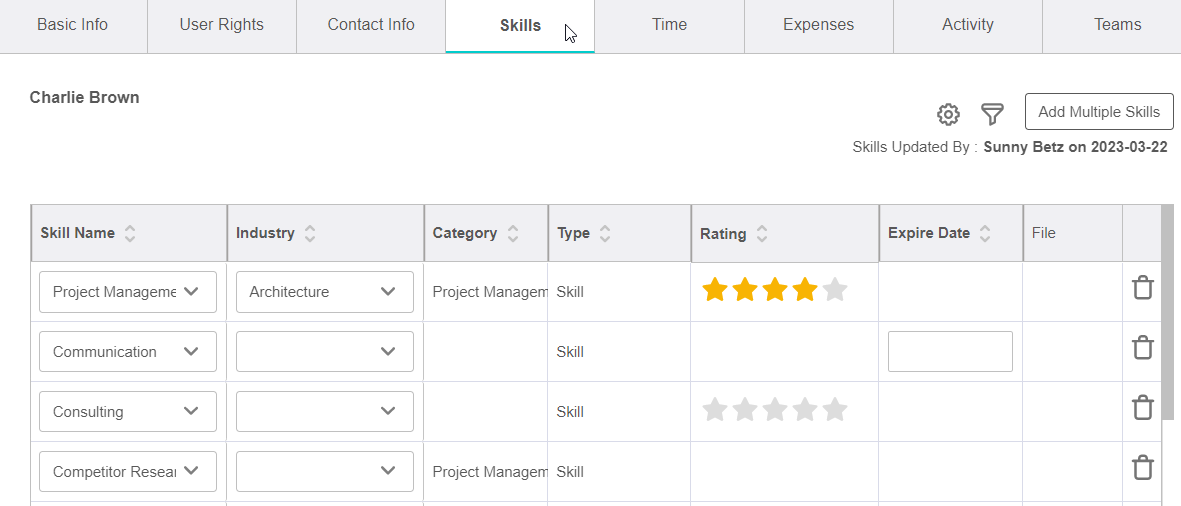This screenshot has width=1181, height=506.
Task: Open the industry dropdown in Consulting row
Action: tap(325, 412)
